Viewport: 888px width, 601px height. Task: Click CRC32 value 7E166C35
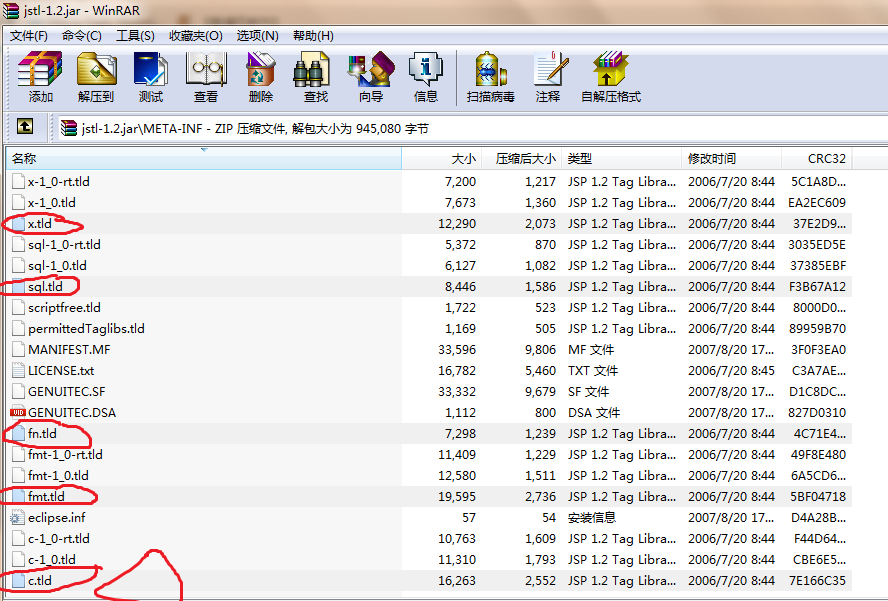click(817, 580)
